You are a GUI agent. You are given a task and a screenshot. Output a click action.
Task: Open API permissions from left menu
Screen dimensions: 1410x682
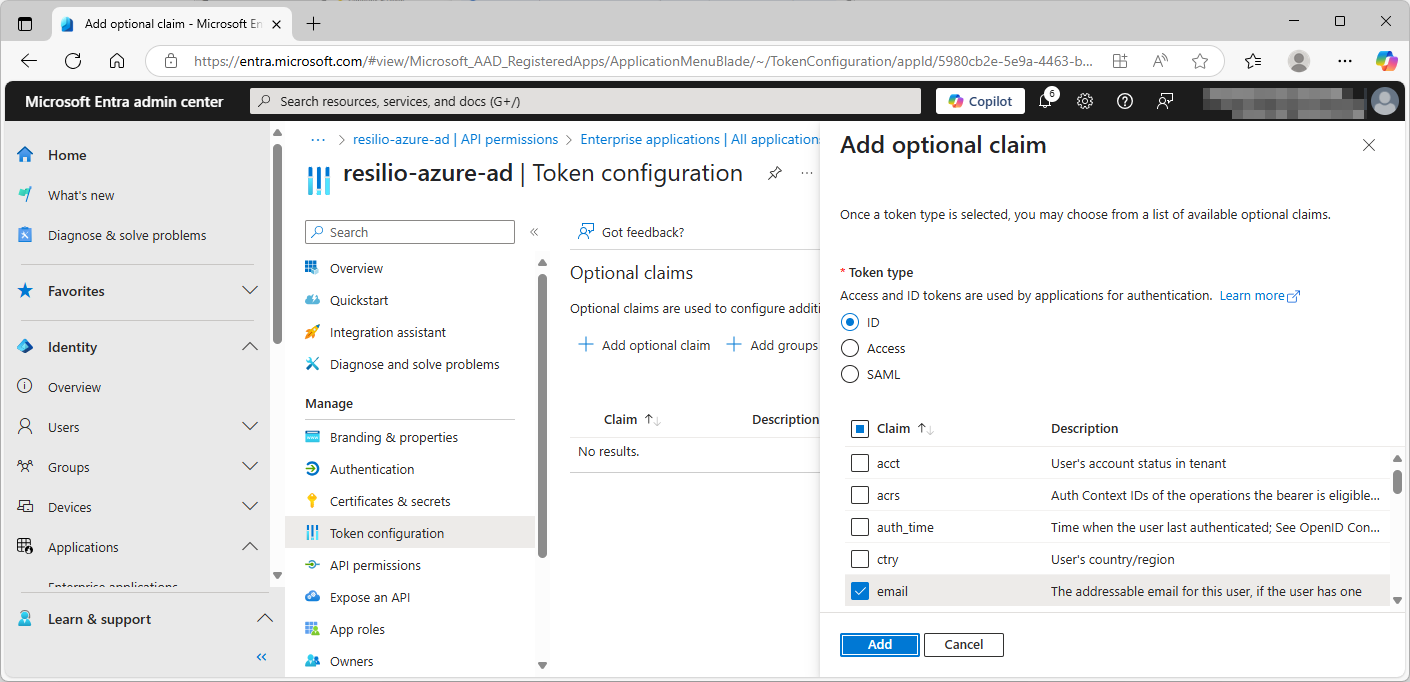(374, 565)
